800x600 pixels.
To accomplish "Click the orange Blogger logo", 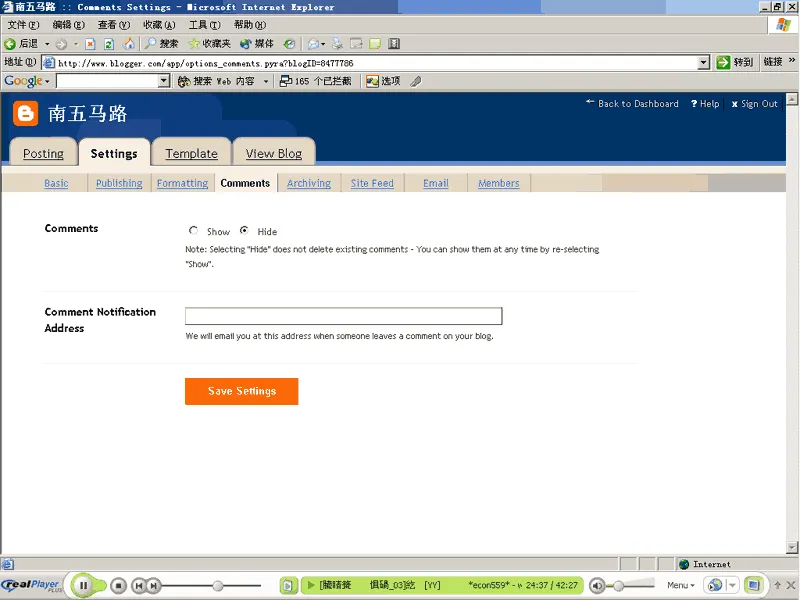I will pyautogui.click(x=26, y=114).
